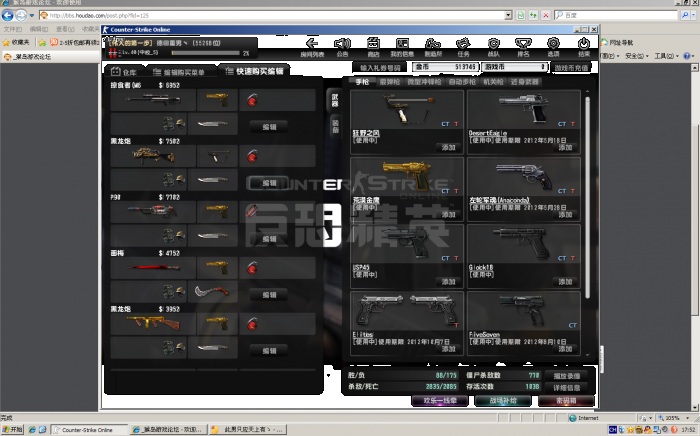700x436 pixels.
Task: Click the Internet zone globe status icon
Action: [x=573, y=418]
